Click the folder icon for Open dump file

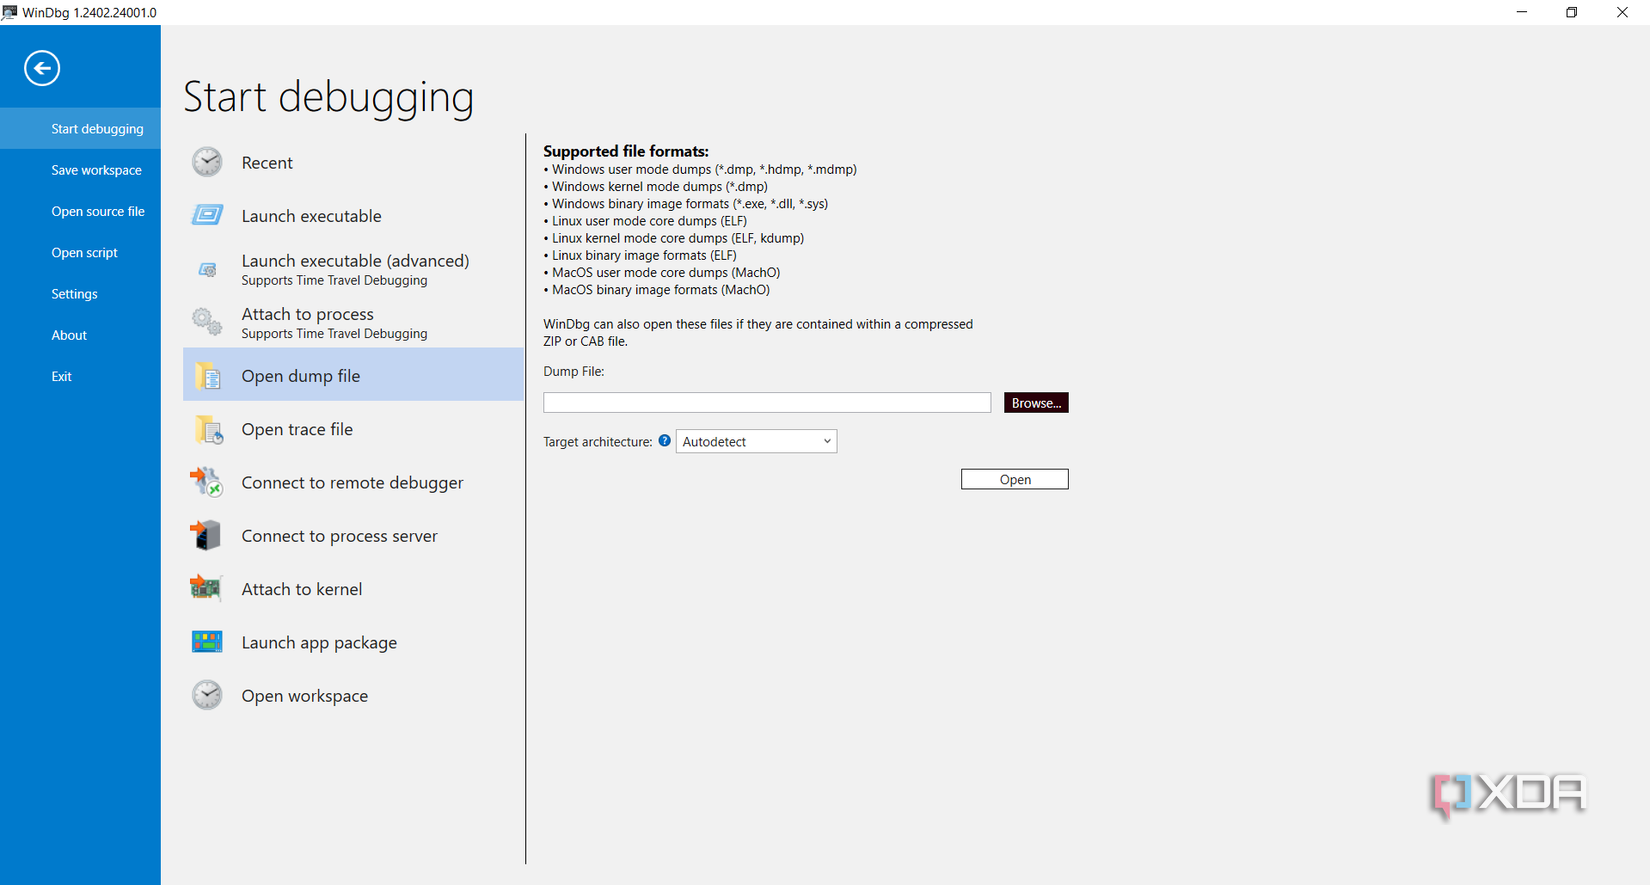[x=208, y=375]
